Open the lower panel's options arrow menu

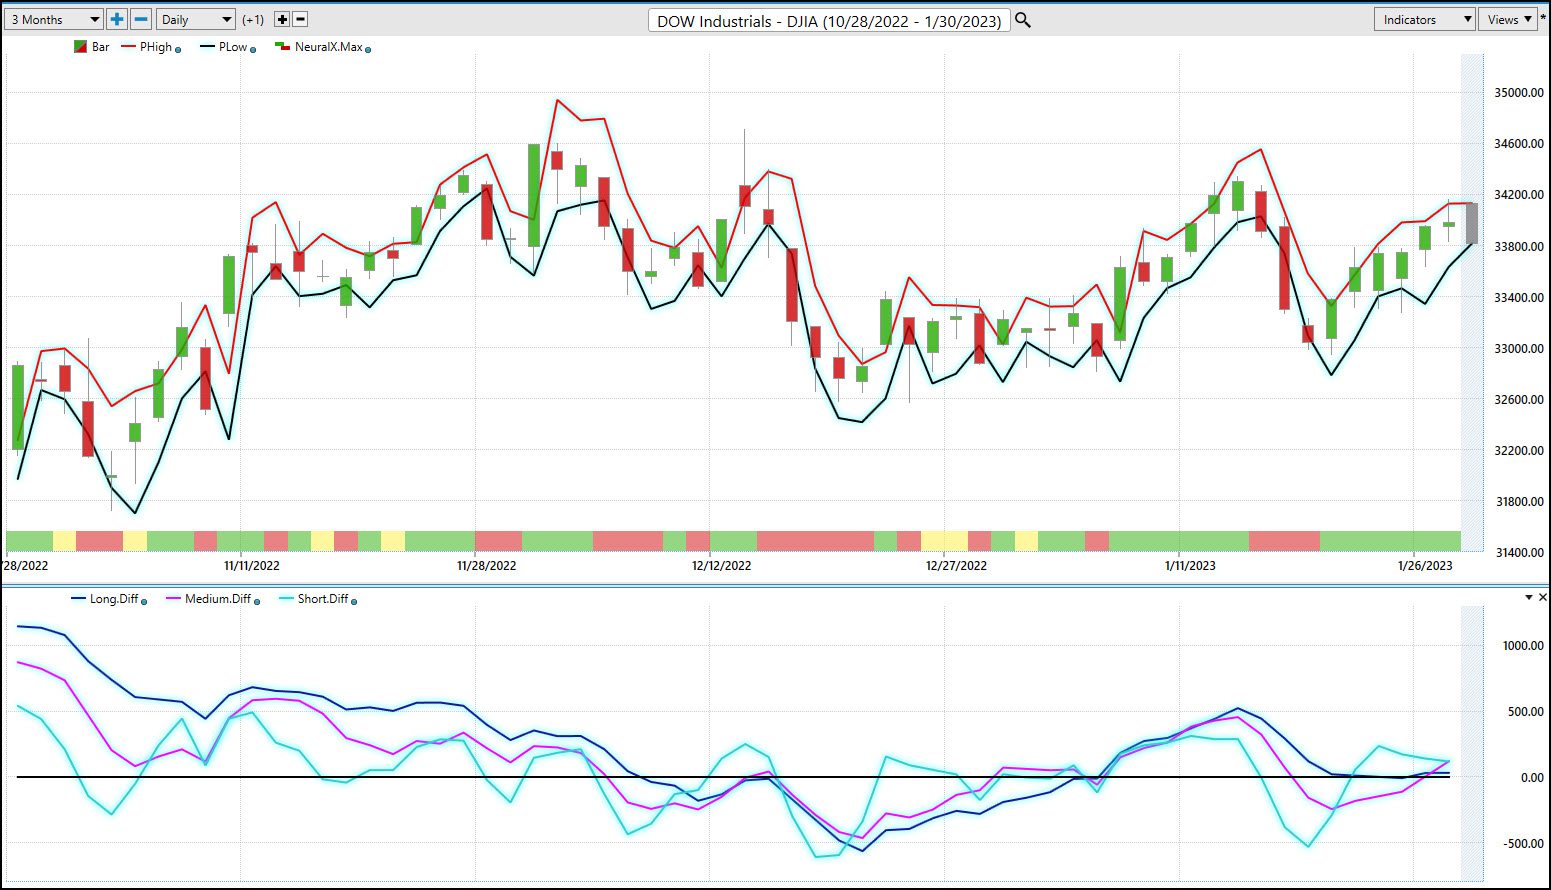click(1529, 597)
